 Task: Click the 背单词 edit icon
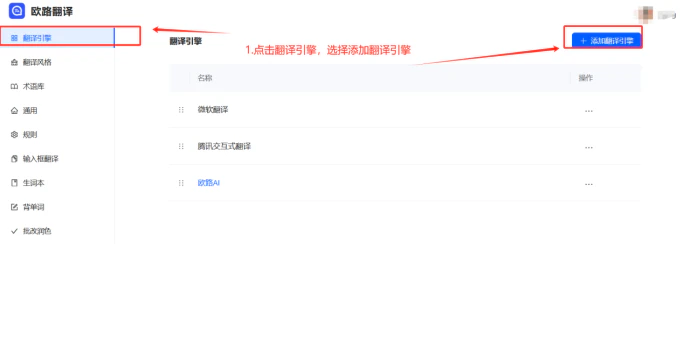point(14,207)
